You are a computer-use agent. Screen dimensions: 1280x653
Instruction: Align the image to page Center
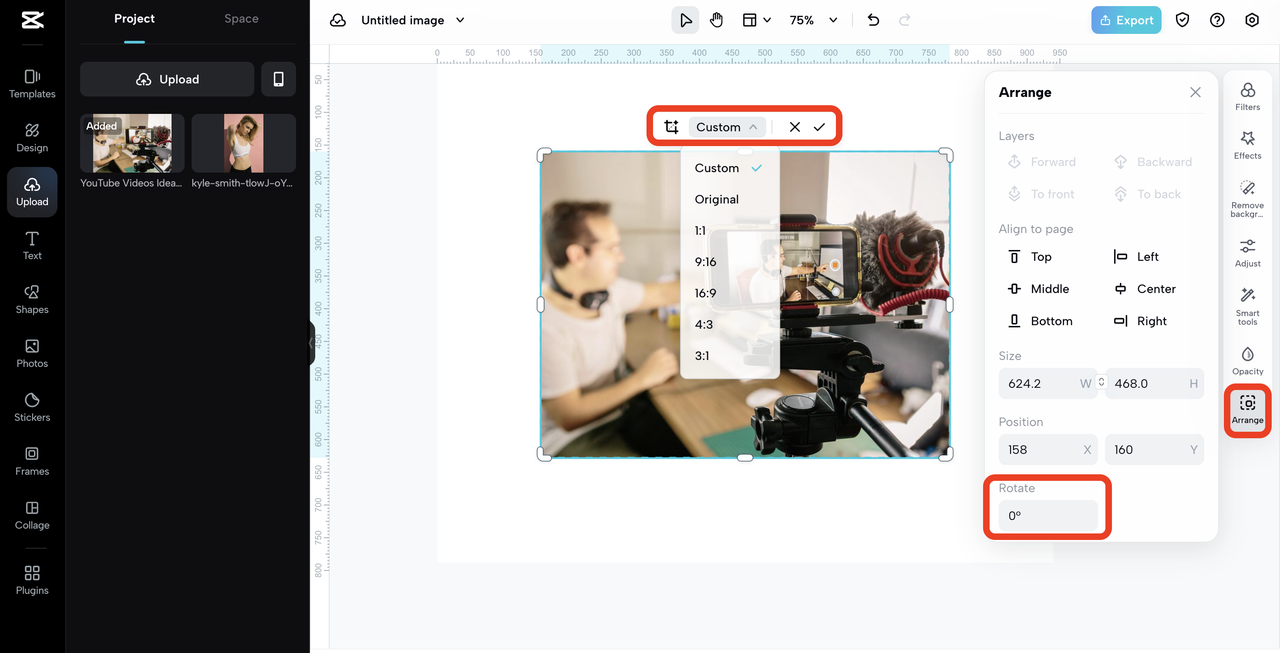click(x=1145, y=289)
